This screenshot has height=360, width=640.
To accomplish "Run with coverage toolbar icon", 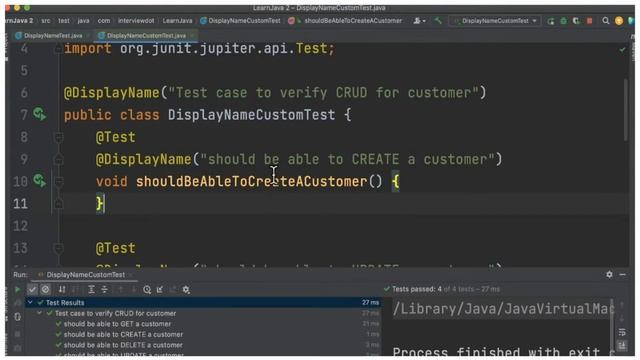I will pos(576,21).
